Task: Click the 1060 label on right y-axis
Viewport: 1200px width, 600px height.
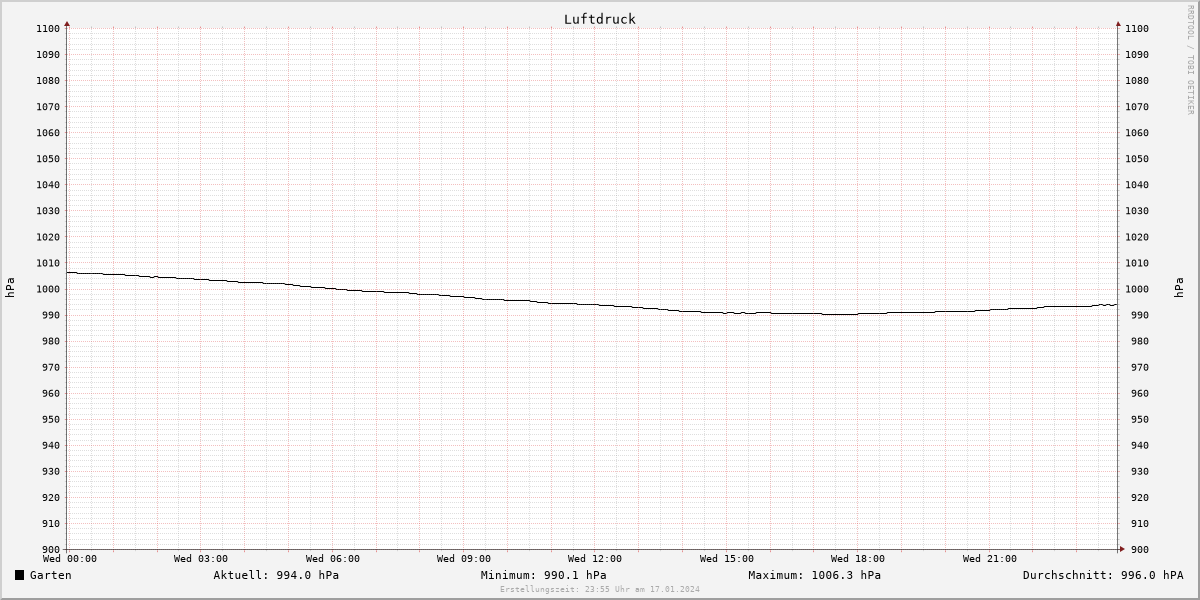Action: [1137, 133]
